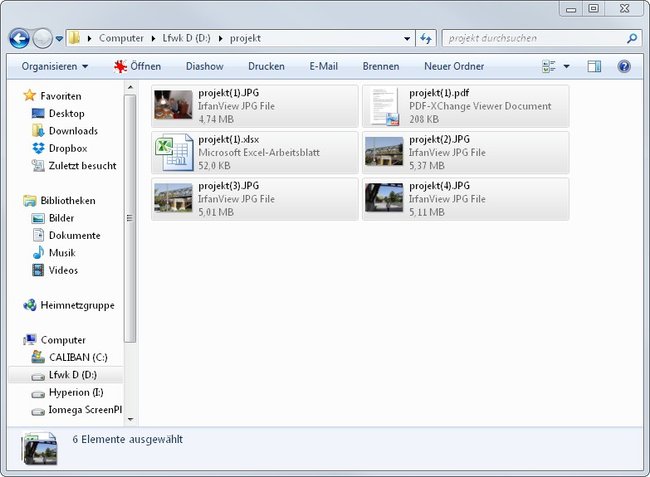Screen dimensions: 650x477
Task: Toggle the preview pane
Action: [594, 66]
